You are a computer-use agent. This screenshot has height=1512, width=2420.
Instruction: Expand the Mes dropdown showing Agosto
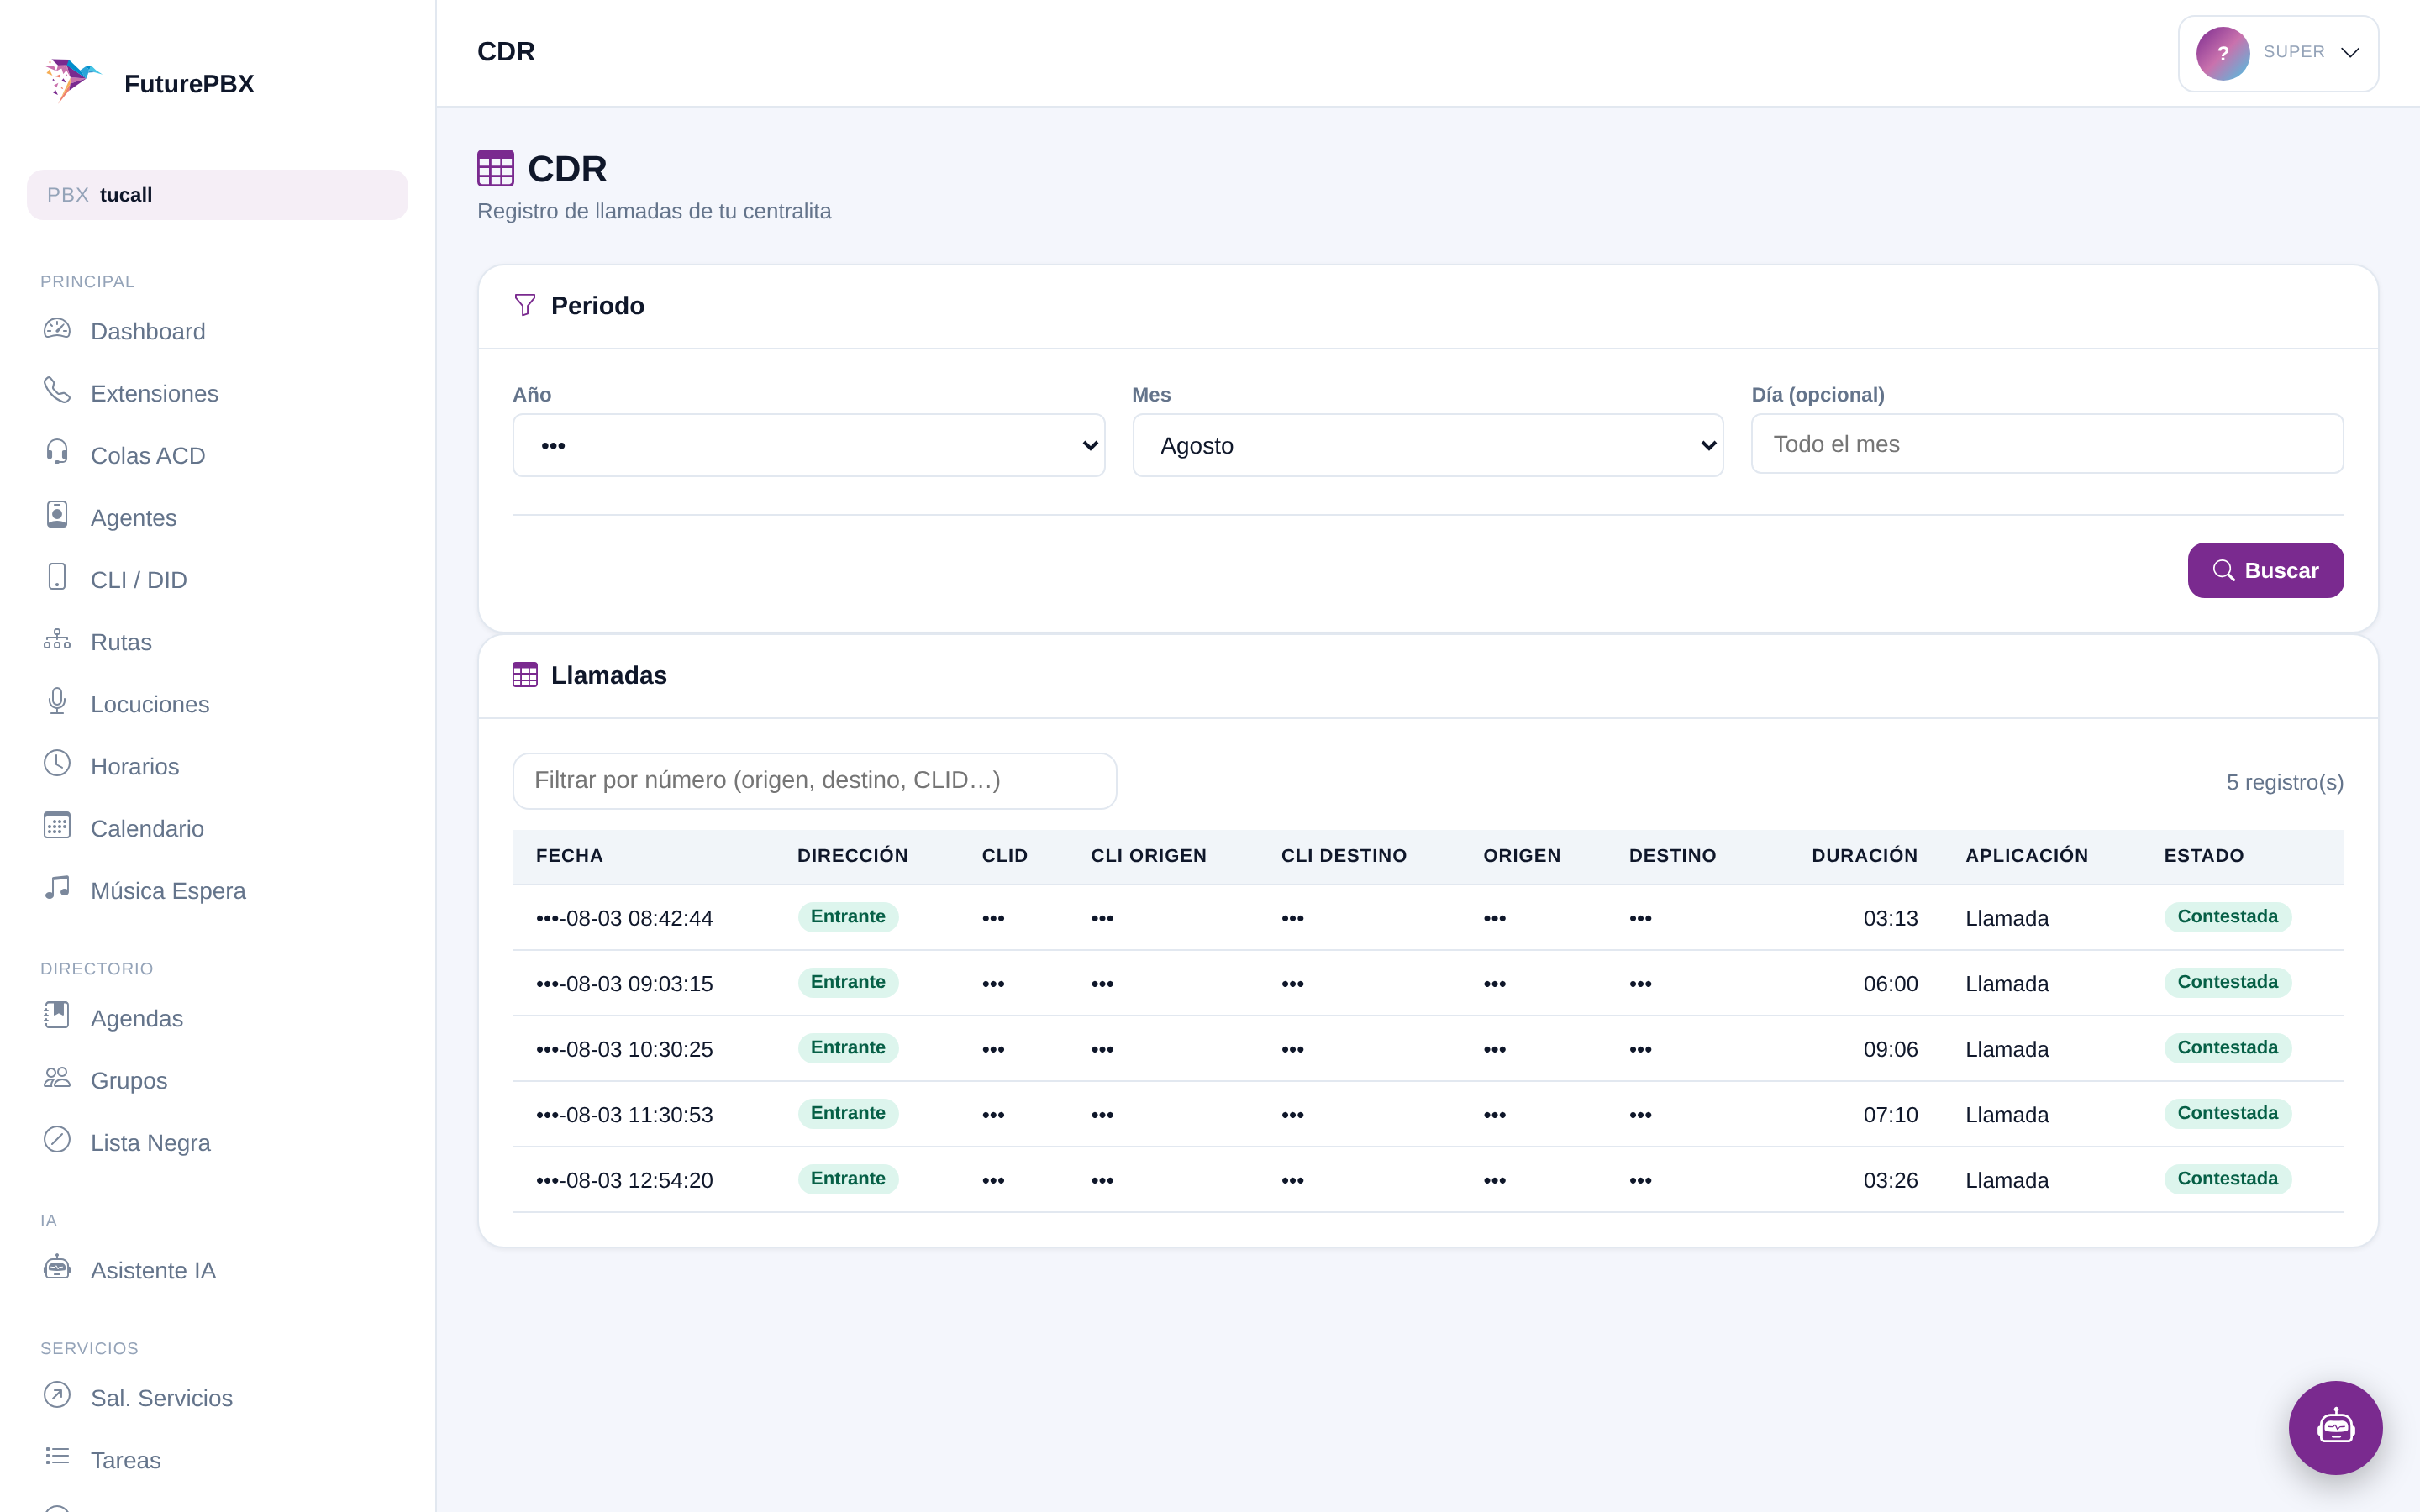1427,445
